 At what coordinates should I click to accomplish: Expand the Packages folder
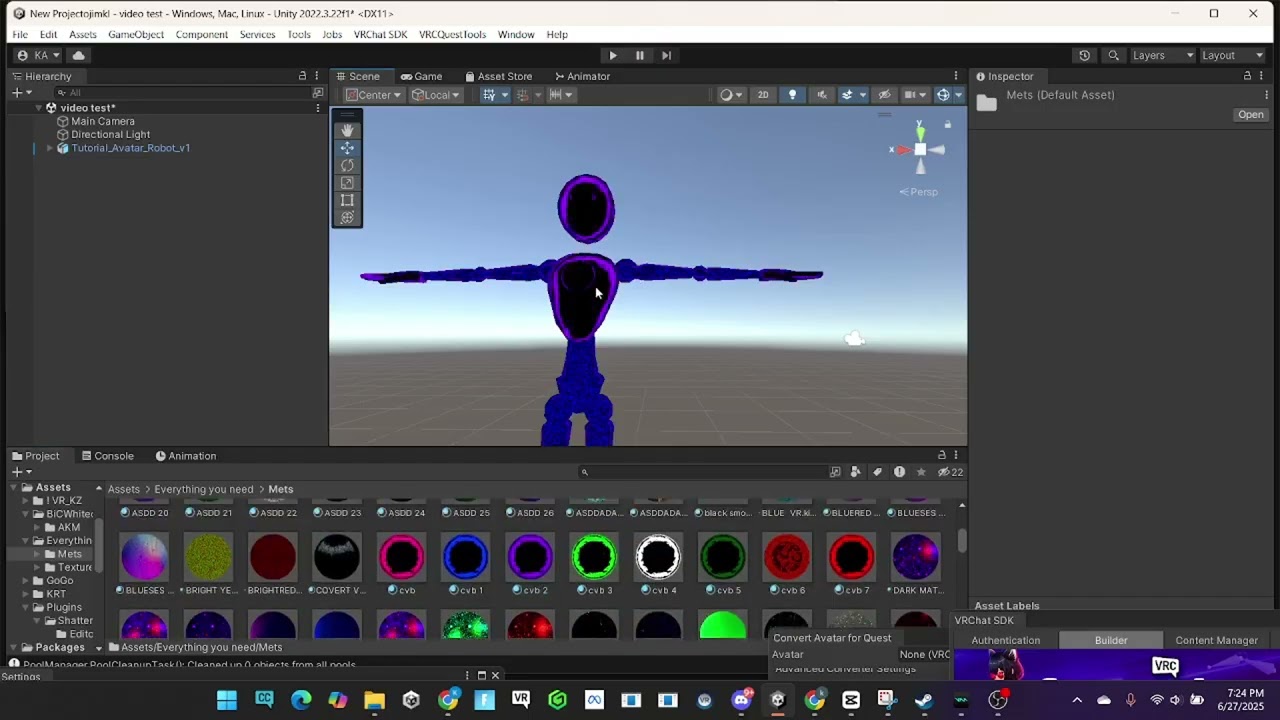tap(14, 647)
